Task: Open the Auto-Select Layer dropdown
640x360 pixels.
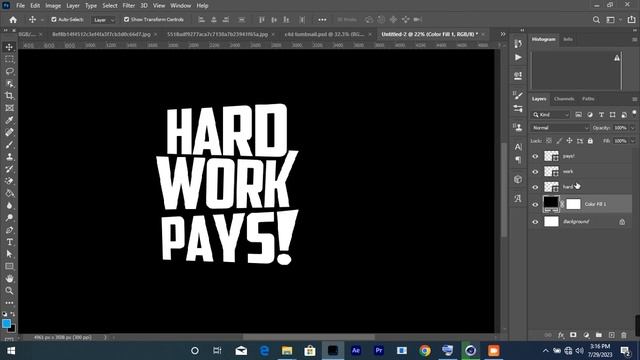Action: [104, 20]
